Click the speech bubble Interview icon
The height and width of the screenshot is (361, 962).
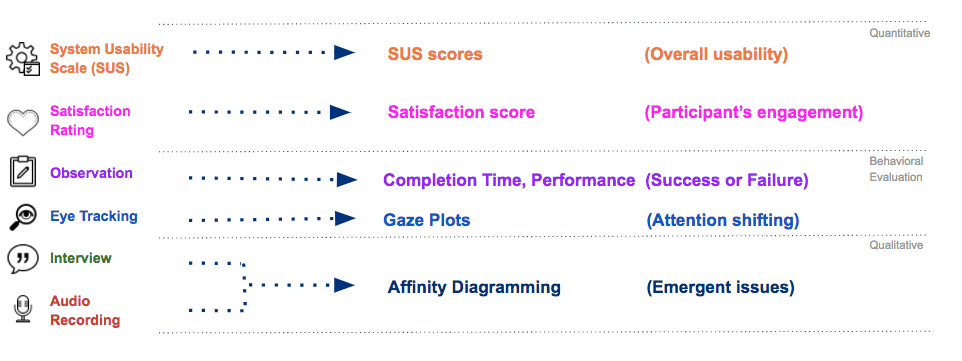tap(23, 258)
